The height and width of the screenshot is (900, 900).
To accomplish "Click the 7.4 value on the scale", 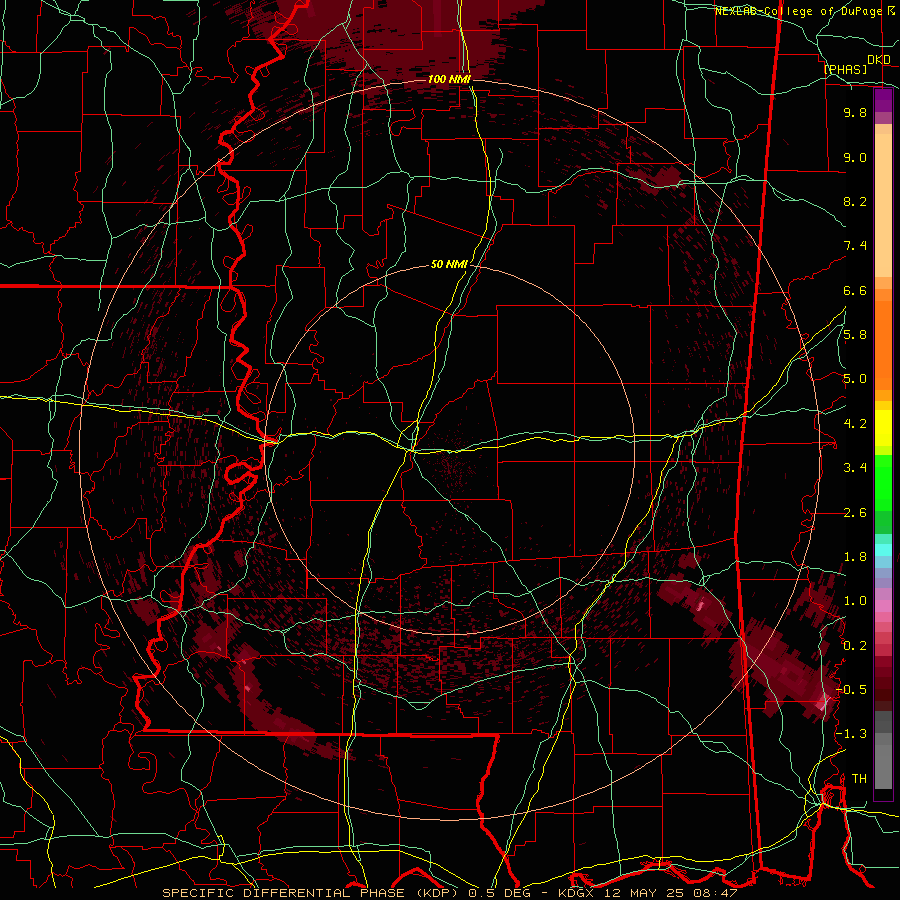I will tap(855, 246).
